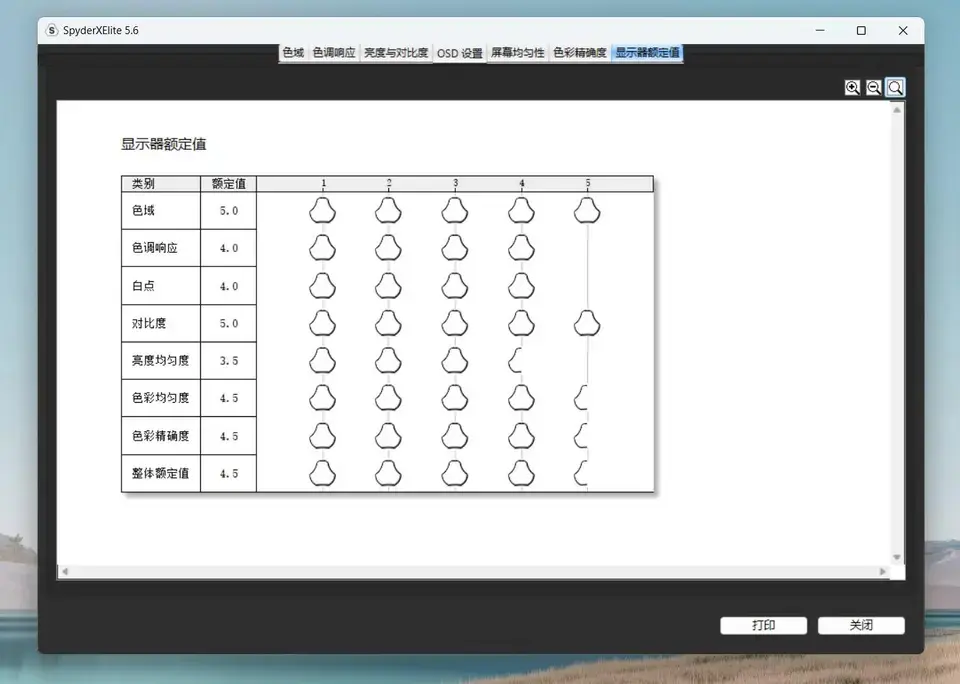Switch to the 亮度与对比度 tab

tap(395, 53)
